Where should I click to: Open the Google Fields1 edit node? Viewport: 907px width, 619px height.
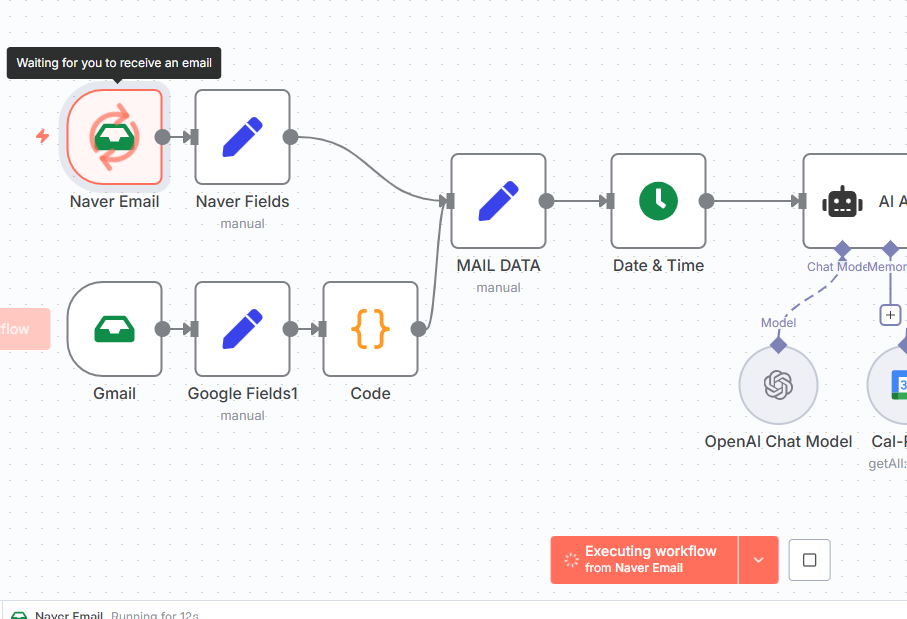pyautogui.click(x=242, y=329)
